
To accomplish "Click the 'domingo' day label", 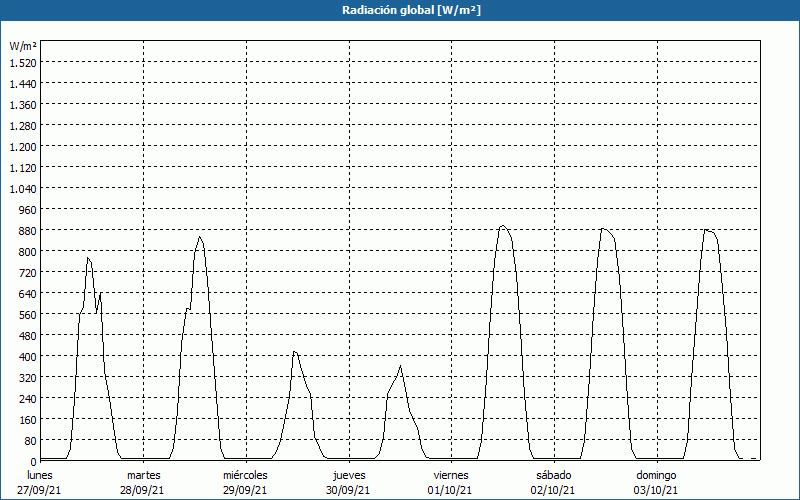I will pos(656,475).
